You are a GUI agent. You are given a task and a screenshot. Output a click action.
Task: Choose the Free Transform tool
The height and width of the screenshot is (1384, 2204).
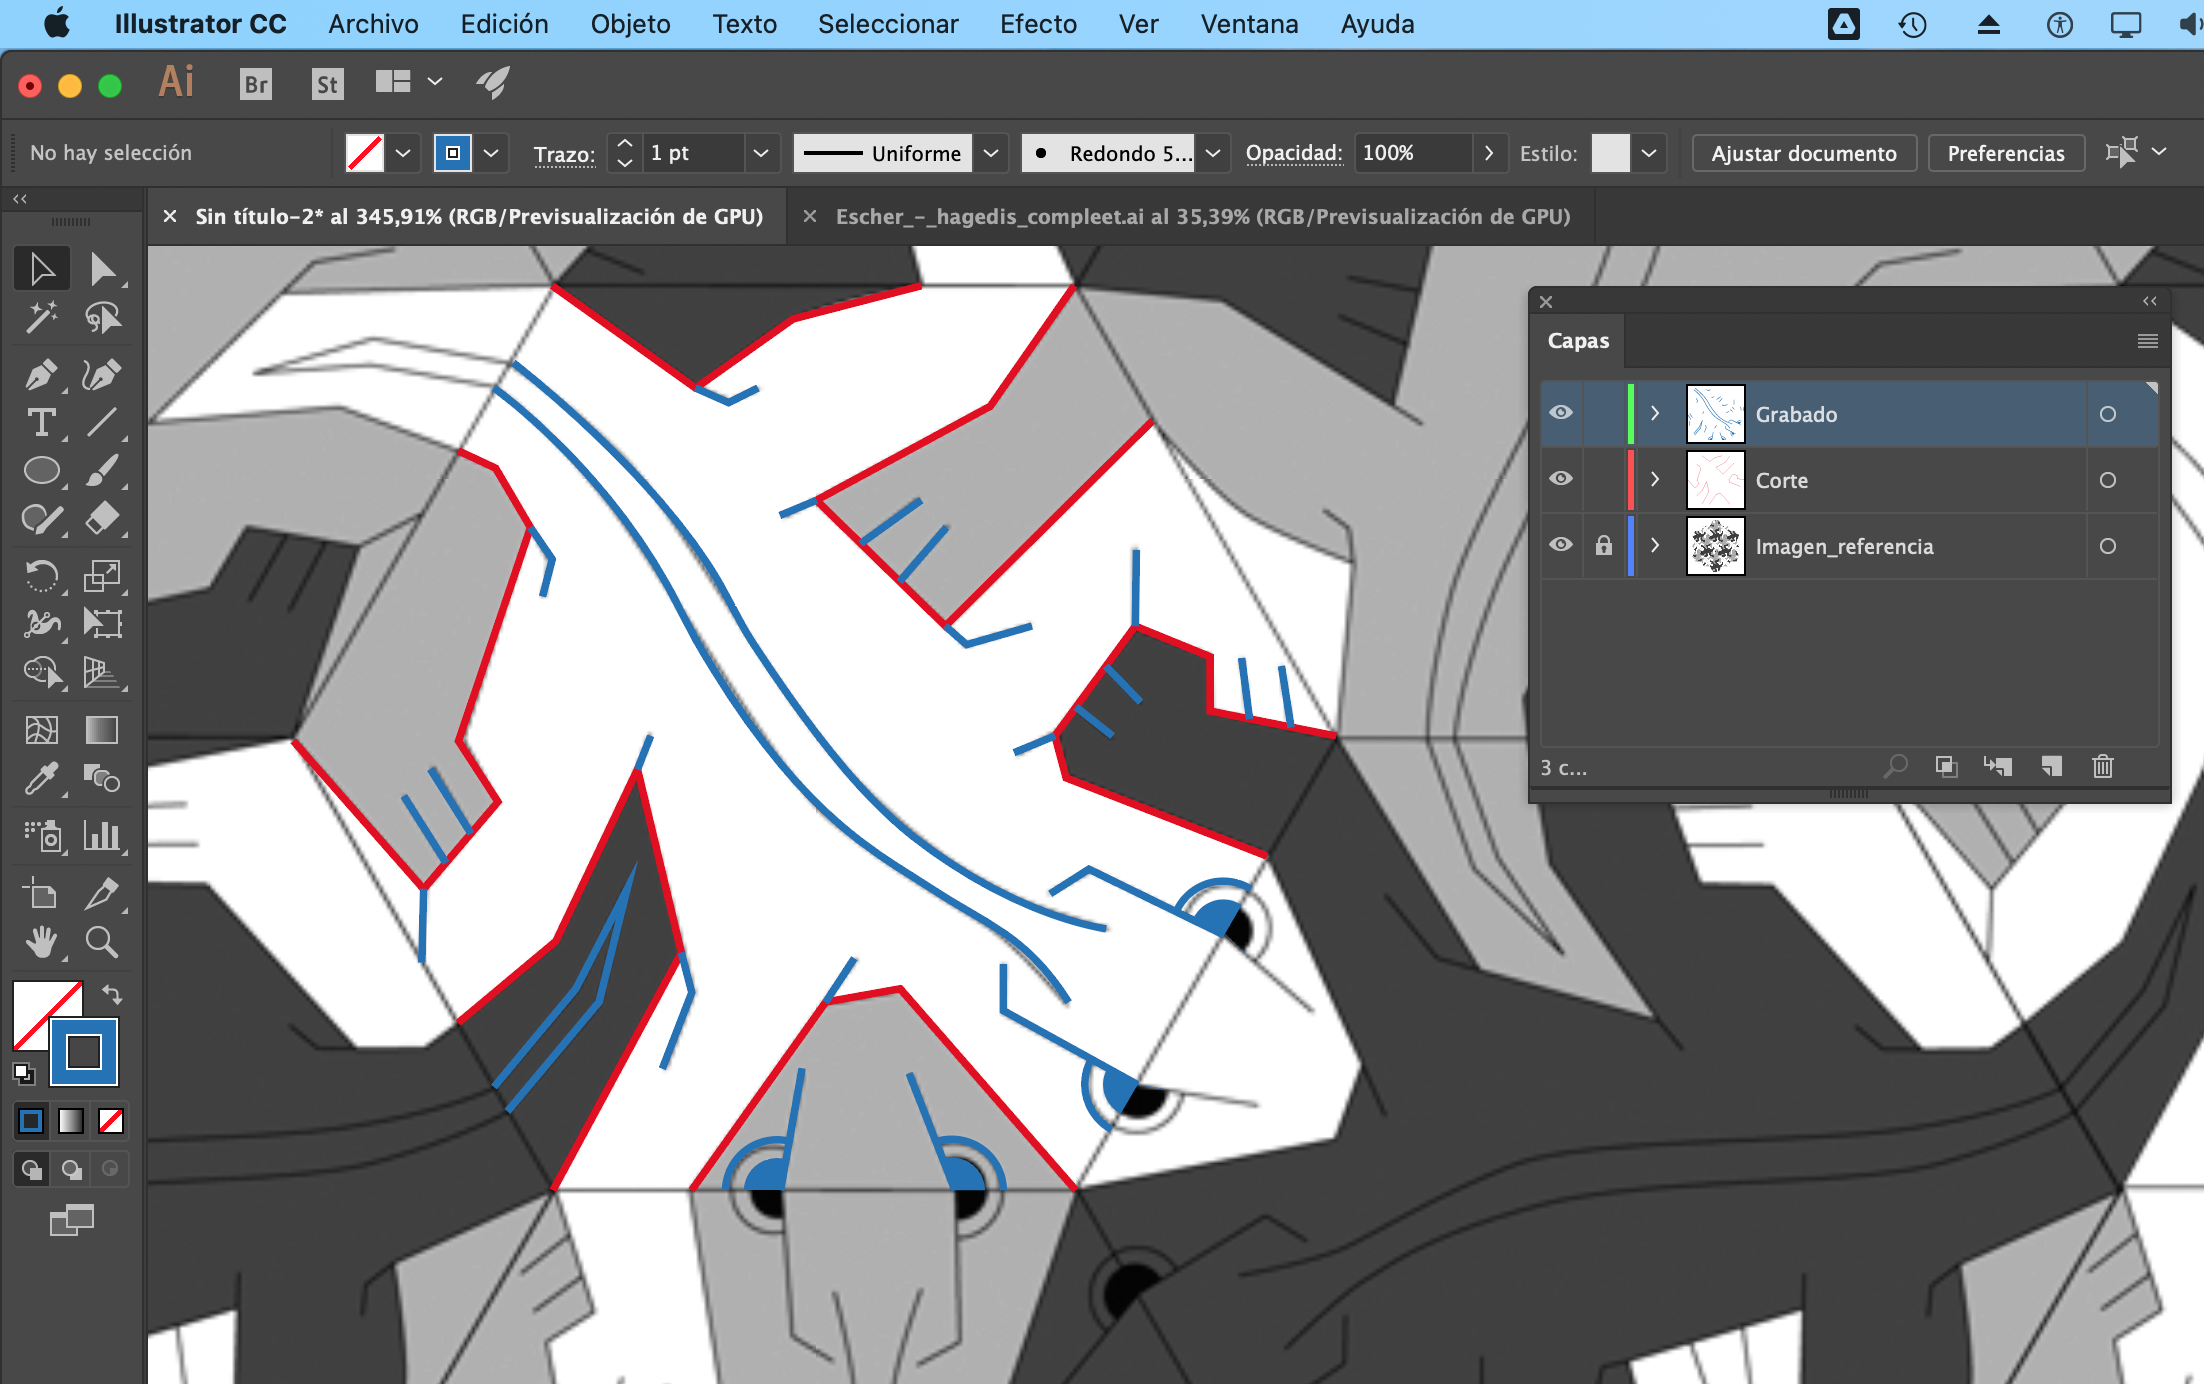[102, 623]
